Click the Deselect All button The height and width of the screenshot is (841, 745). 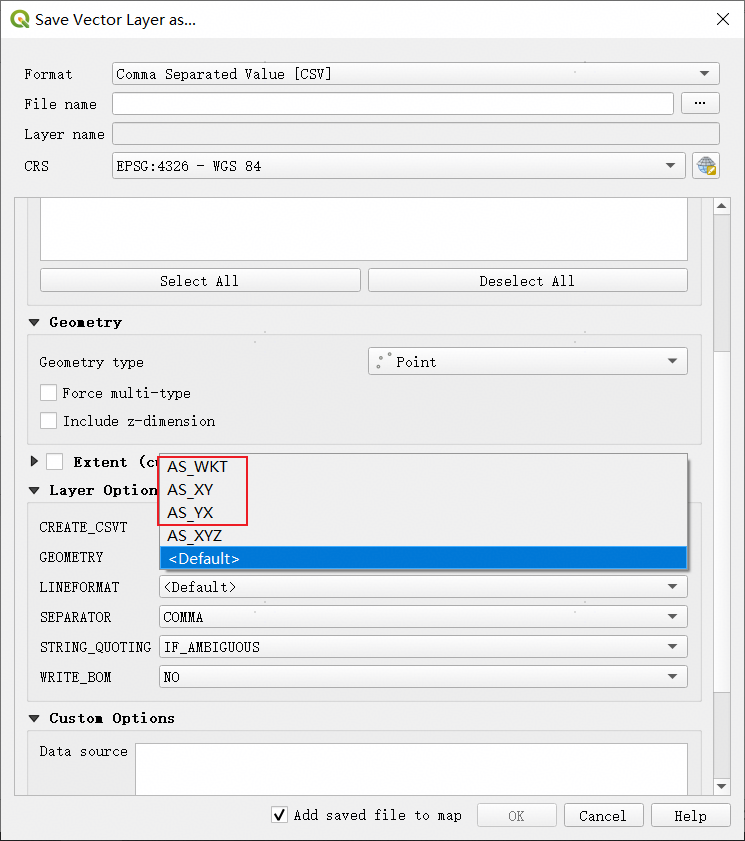click(x=527, y=281)
